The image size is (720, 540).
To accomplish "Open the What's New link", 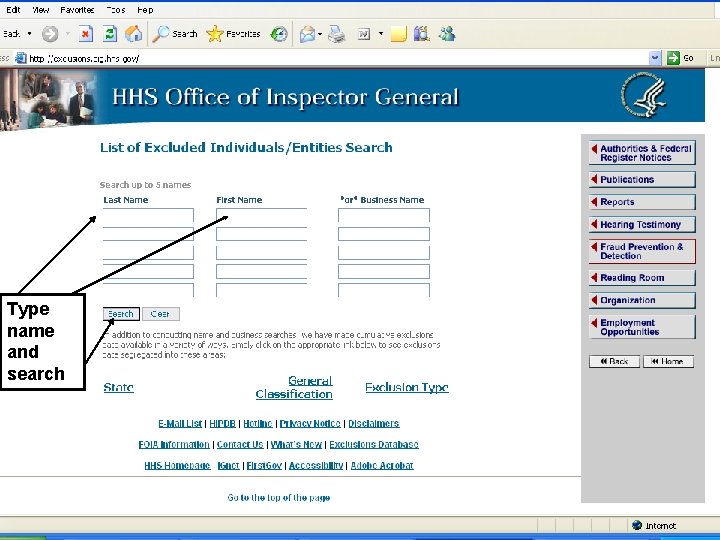I will click(296, 444).
